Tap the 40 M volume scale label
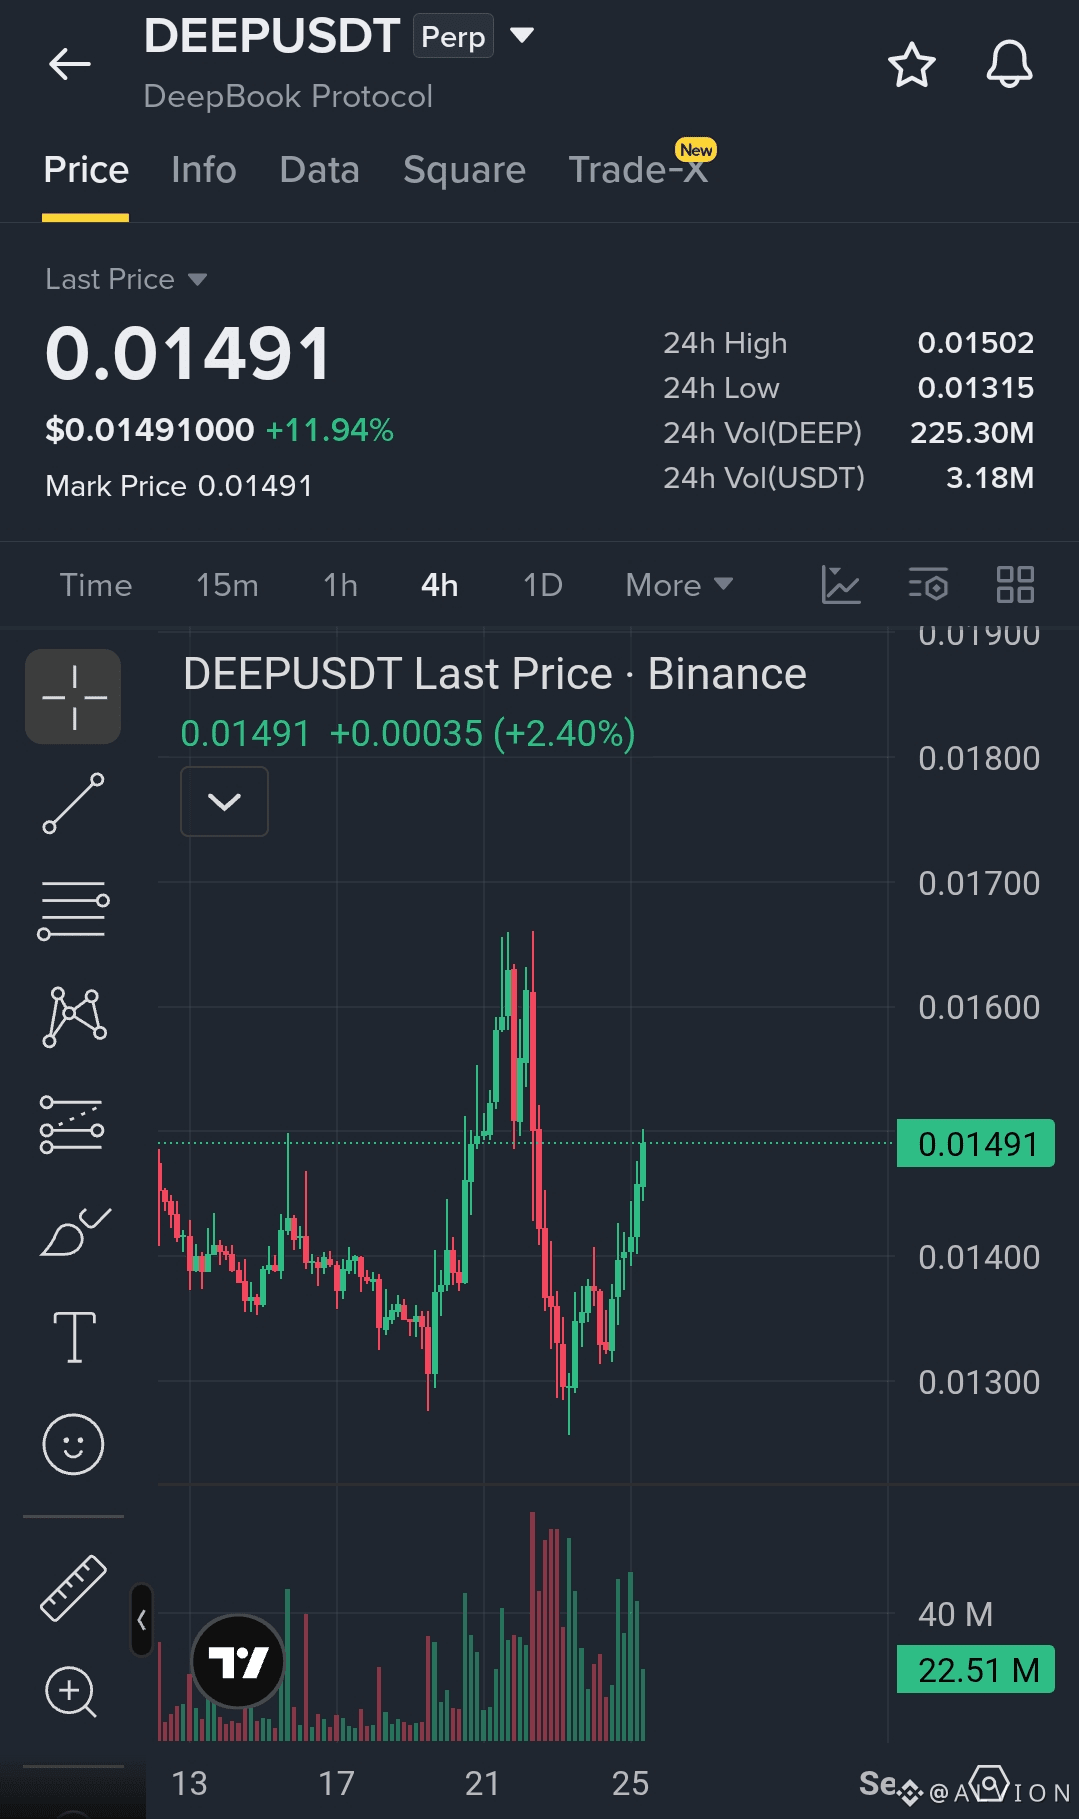The height and width of the screenshot is (1819, 1079). coord(955,1614)
